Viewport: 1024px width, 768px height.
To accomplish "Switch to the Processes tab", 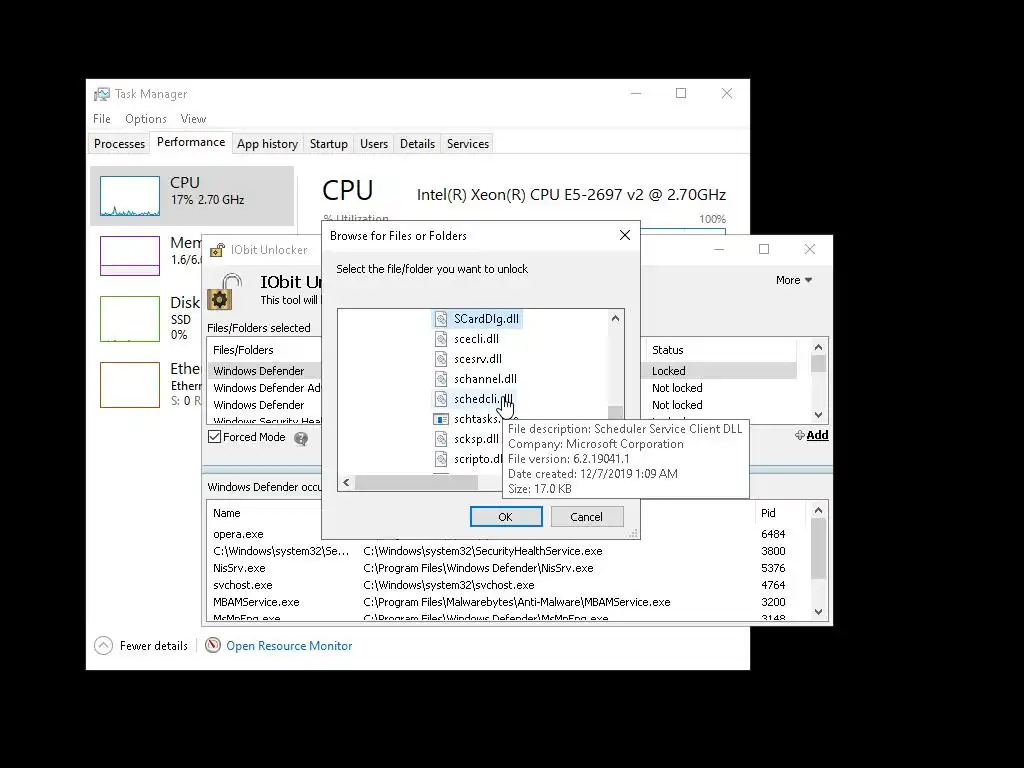I will pos(120,144).
